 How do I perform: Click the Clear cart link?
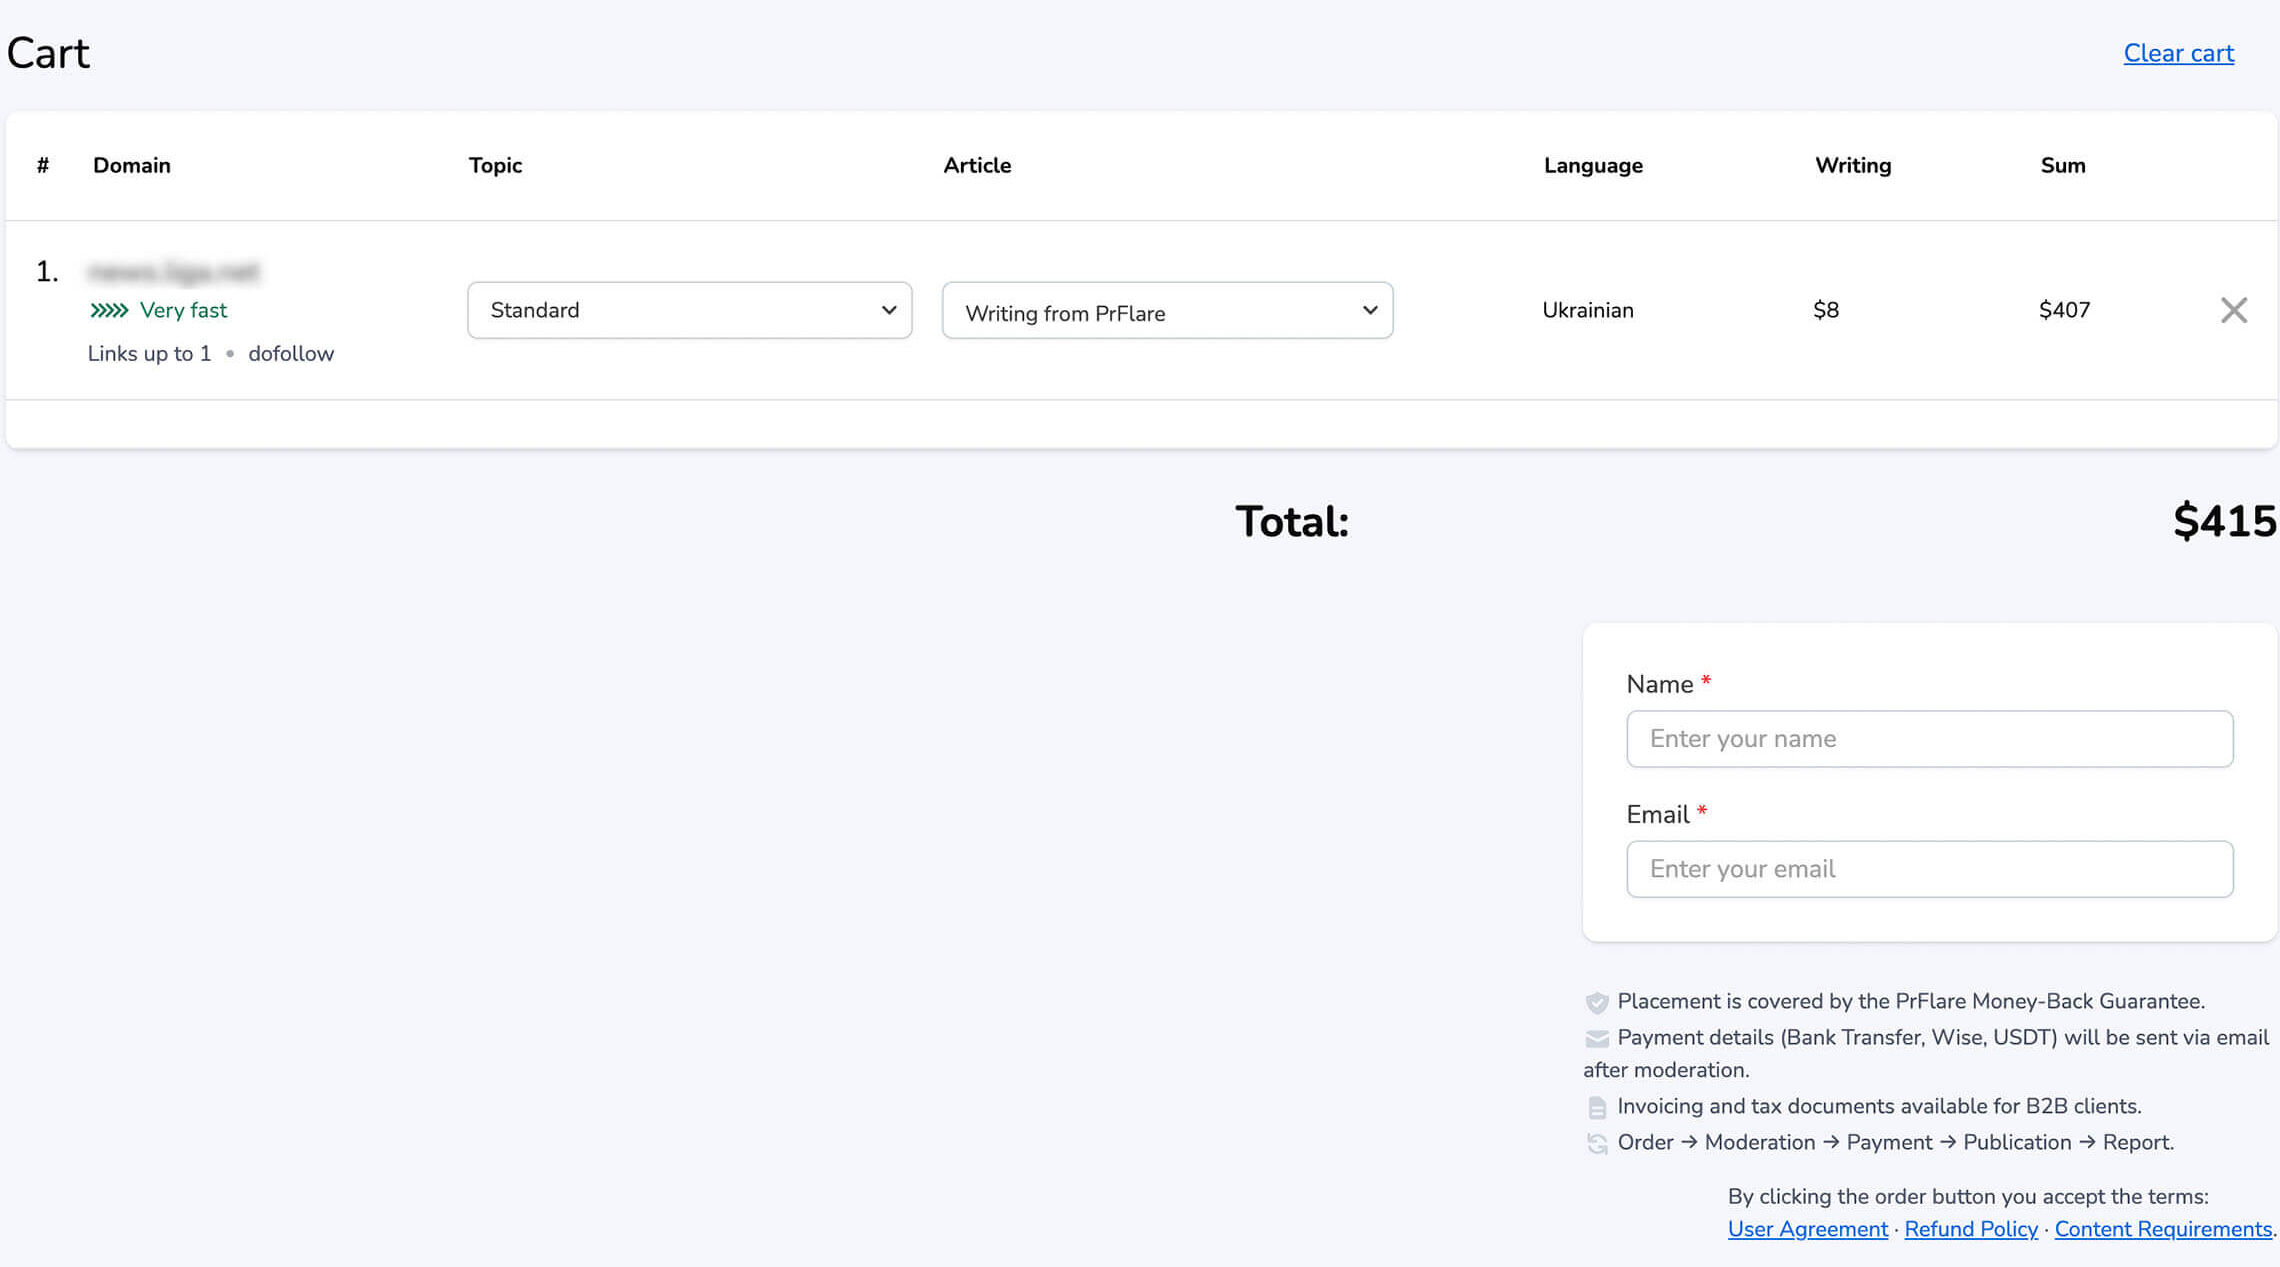(2178, 53)
